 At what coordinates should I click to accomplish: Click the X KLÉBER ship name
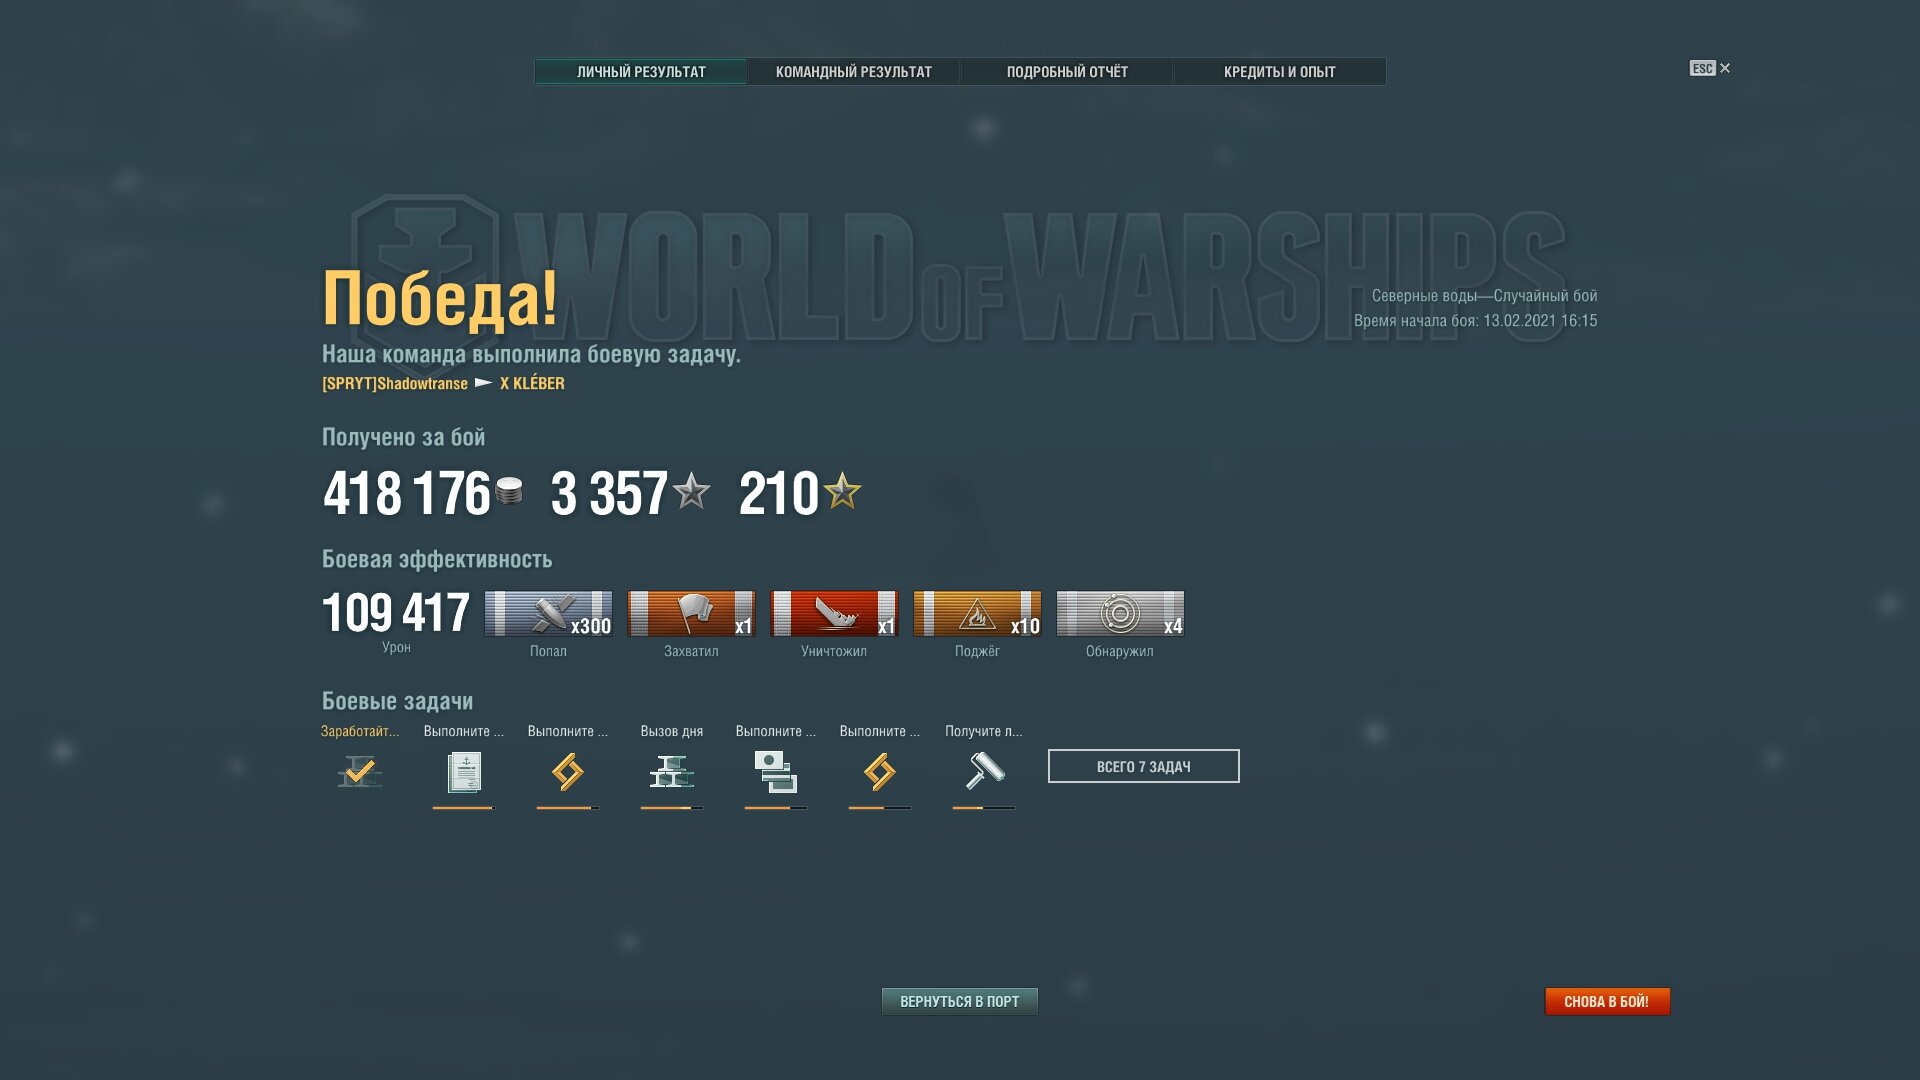[x=532, y=383]
